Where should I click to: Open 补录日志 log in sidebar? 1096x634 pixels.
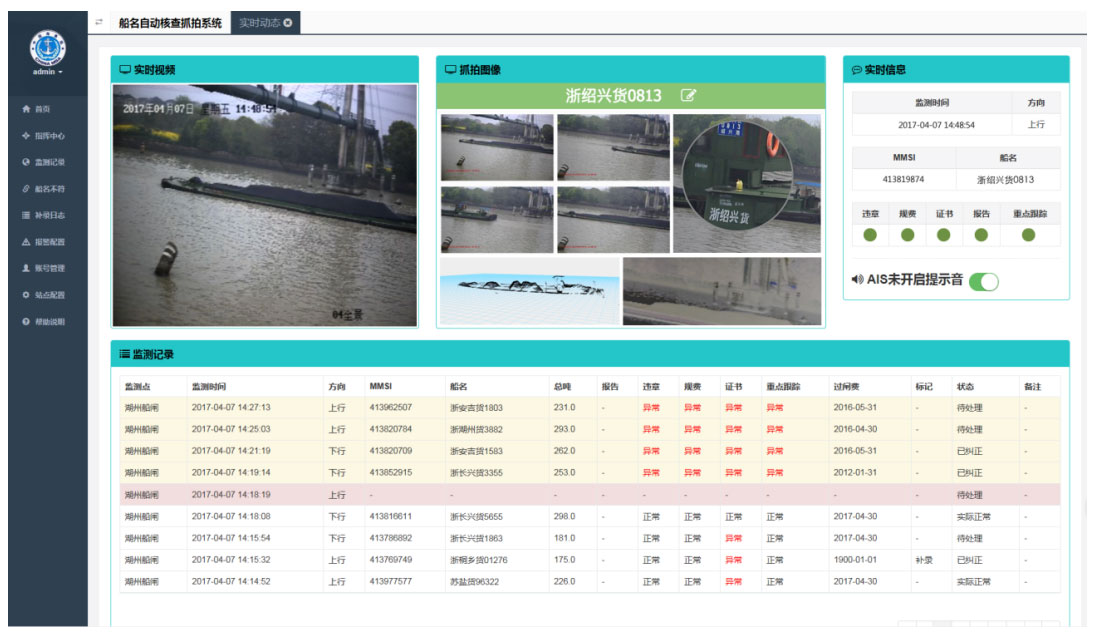pyautogui.click(x=47, y=215)
